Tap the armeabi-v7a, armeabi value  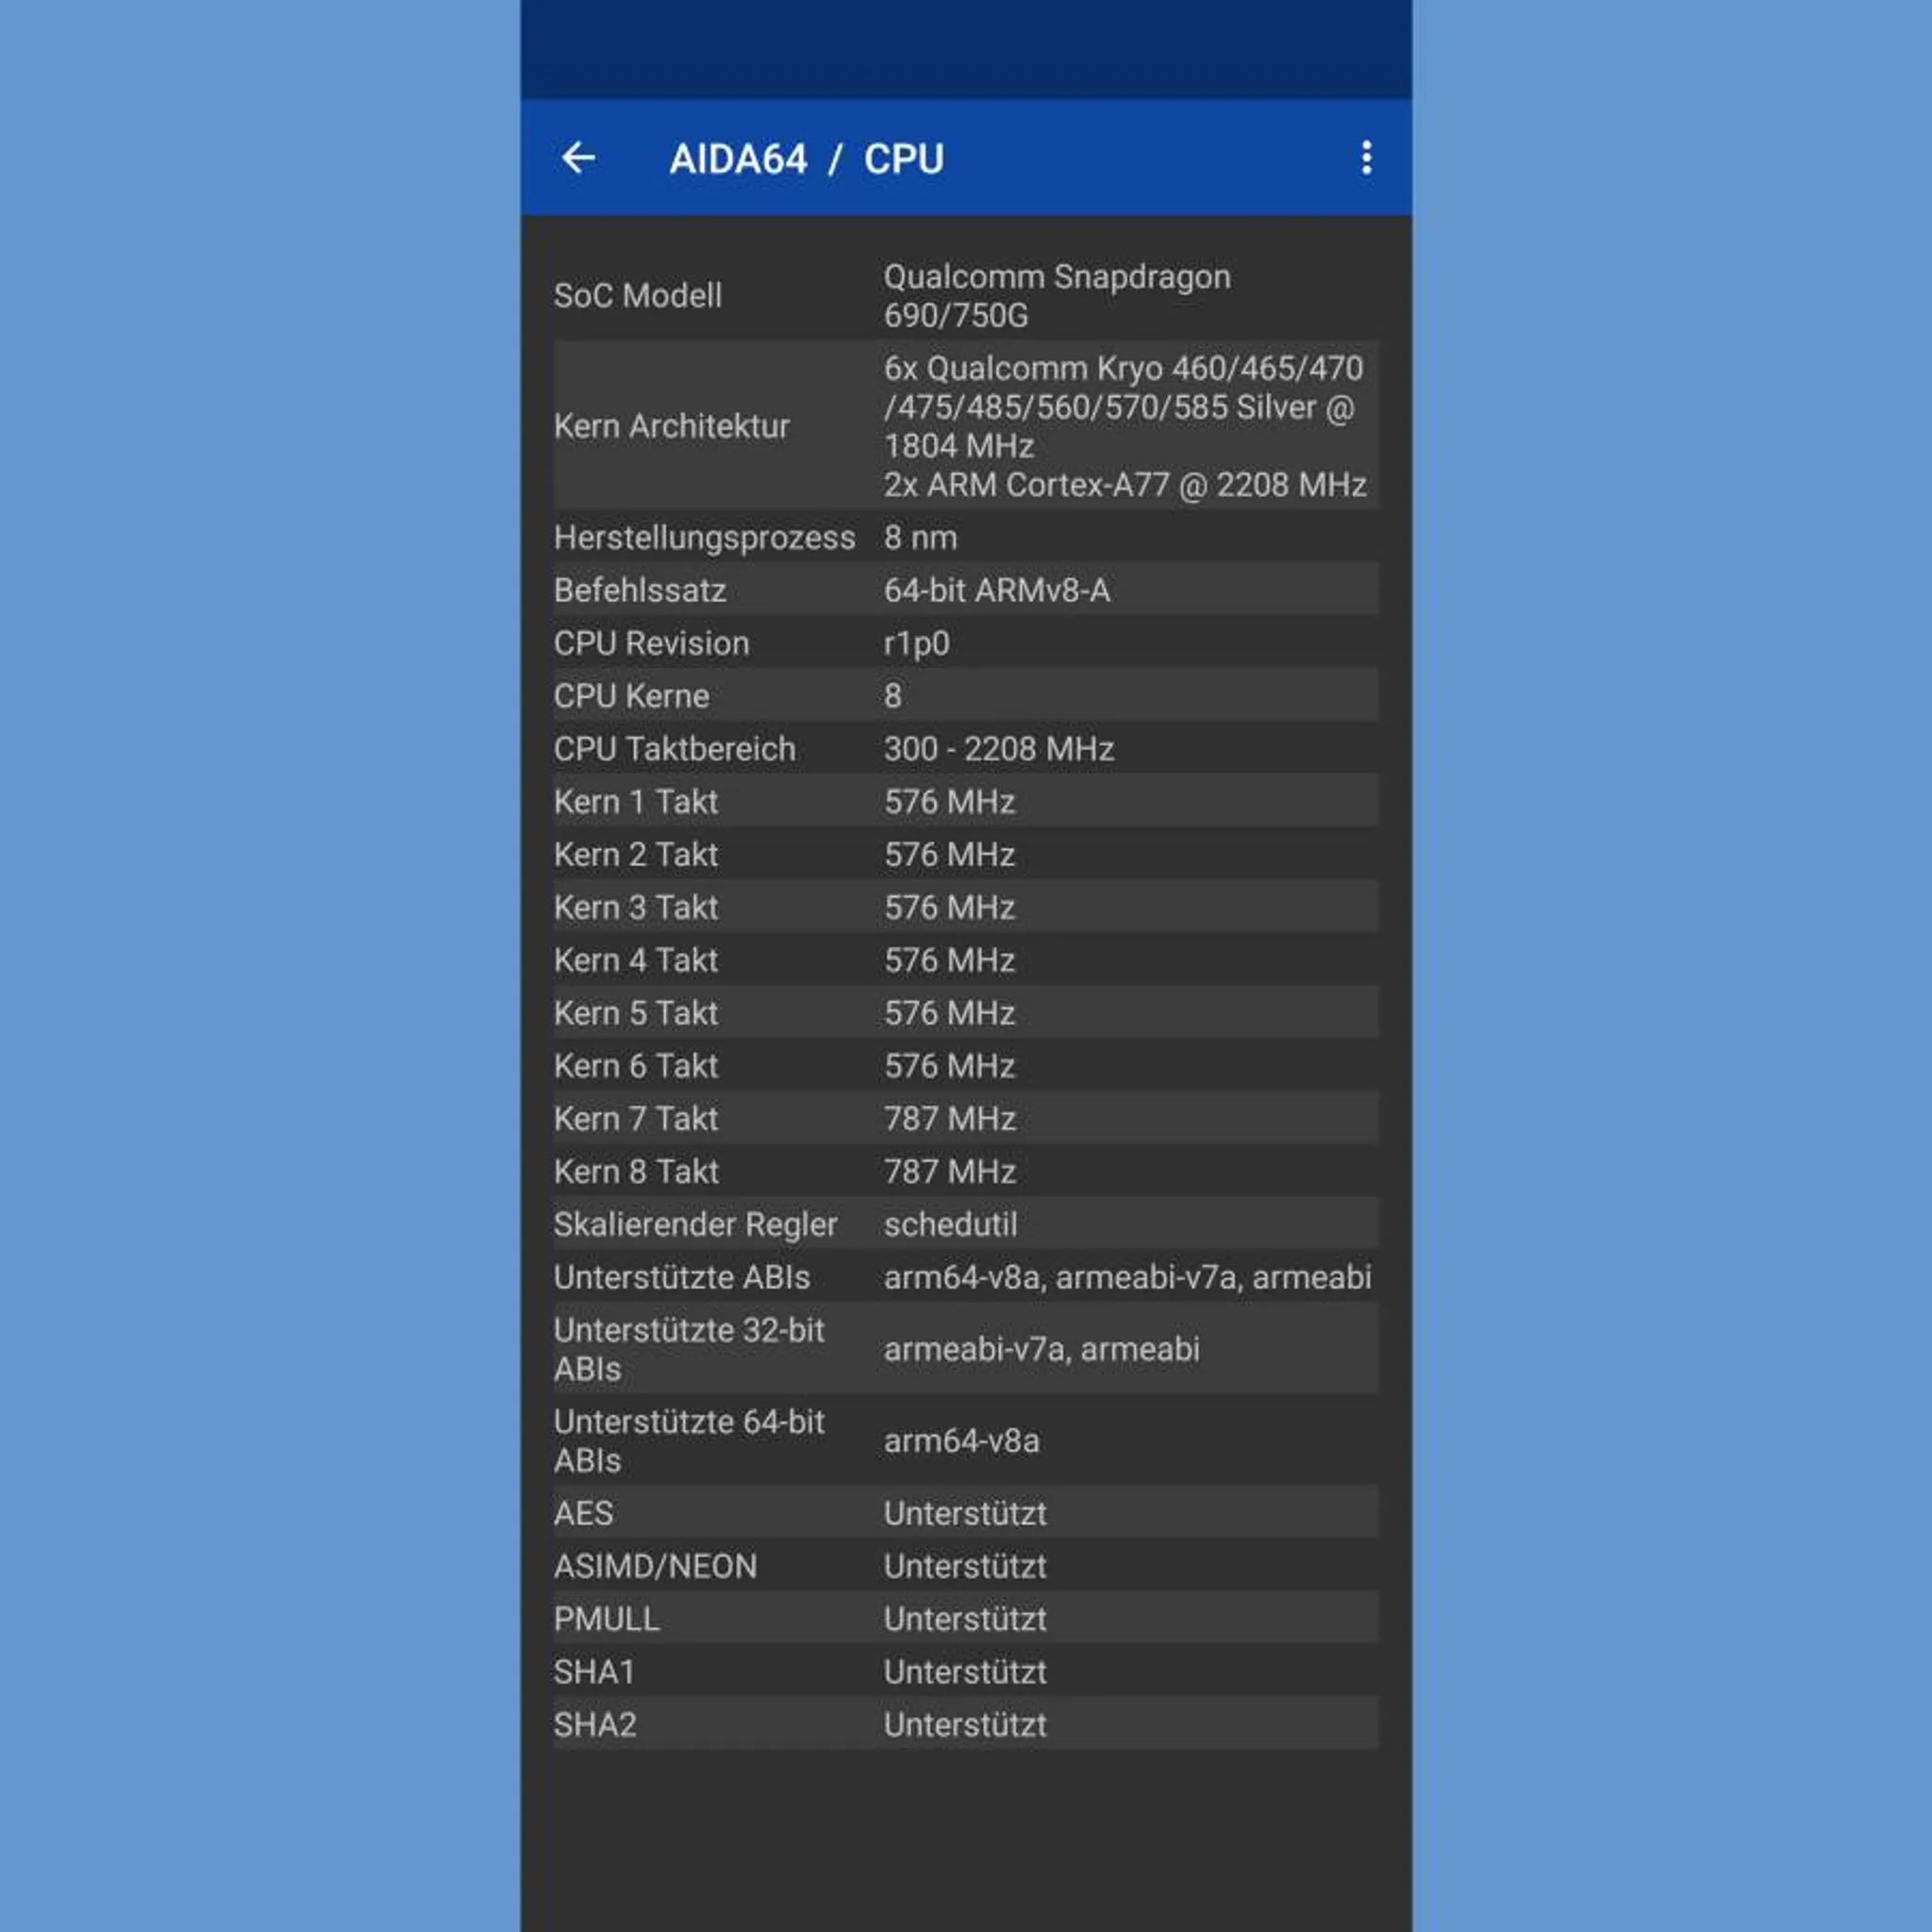point(1041,1350)
